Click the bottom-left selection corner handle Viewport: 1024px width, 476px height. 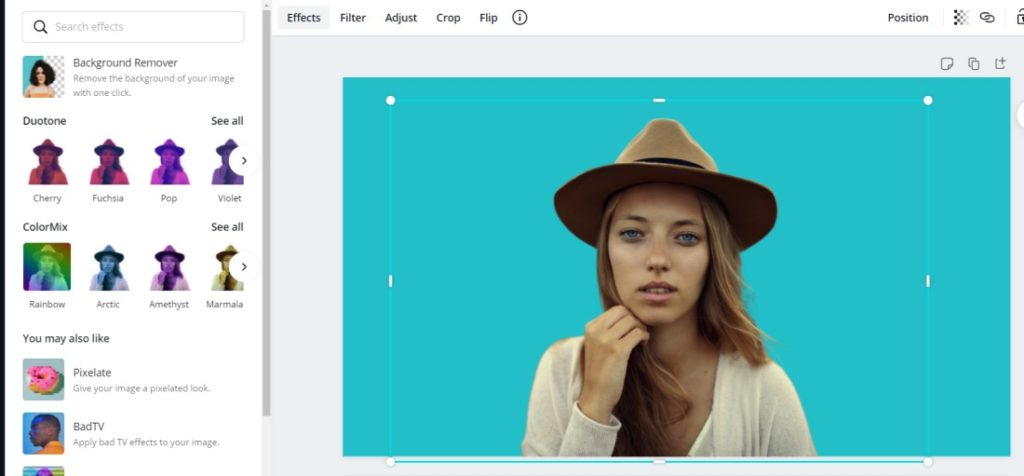coord(391,462)
